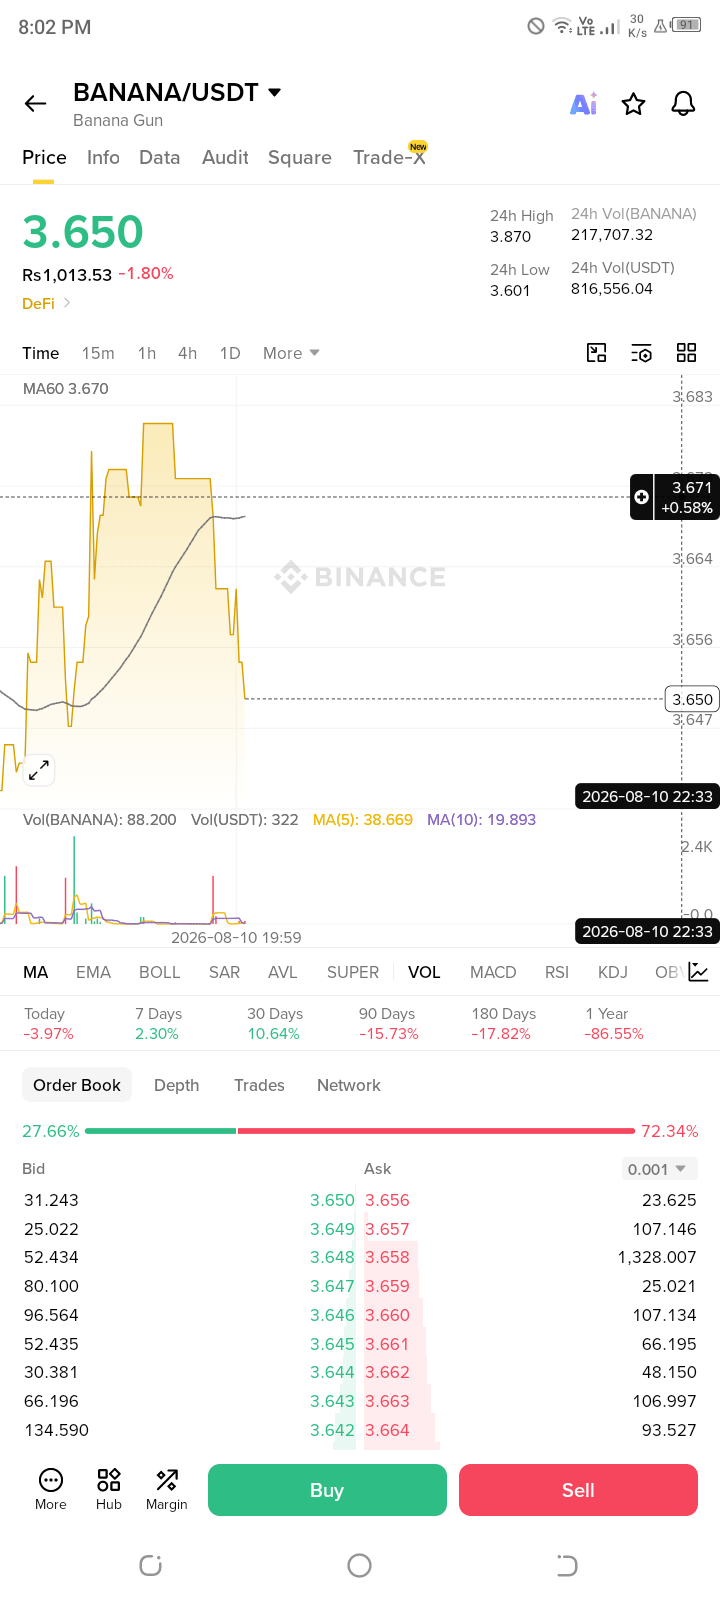Tap the Today -3.97% performance
Image resolution: width=720 pixels, height=1600 pixels.
[48, 1023]
